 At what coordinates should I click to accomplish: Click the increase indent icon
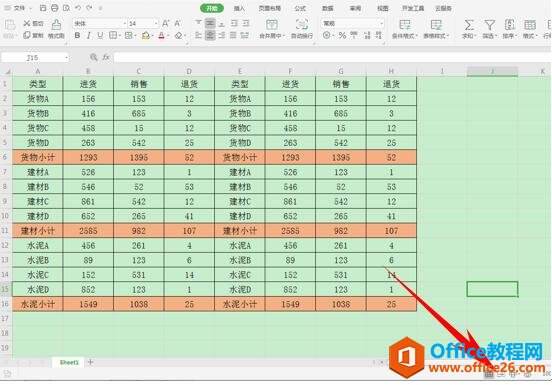tap(246, 23)
